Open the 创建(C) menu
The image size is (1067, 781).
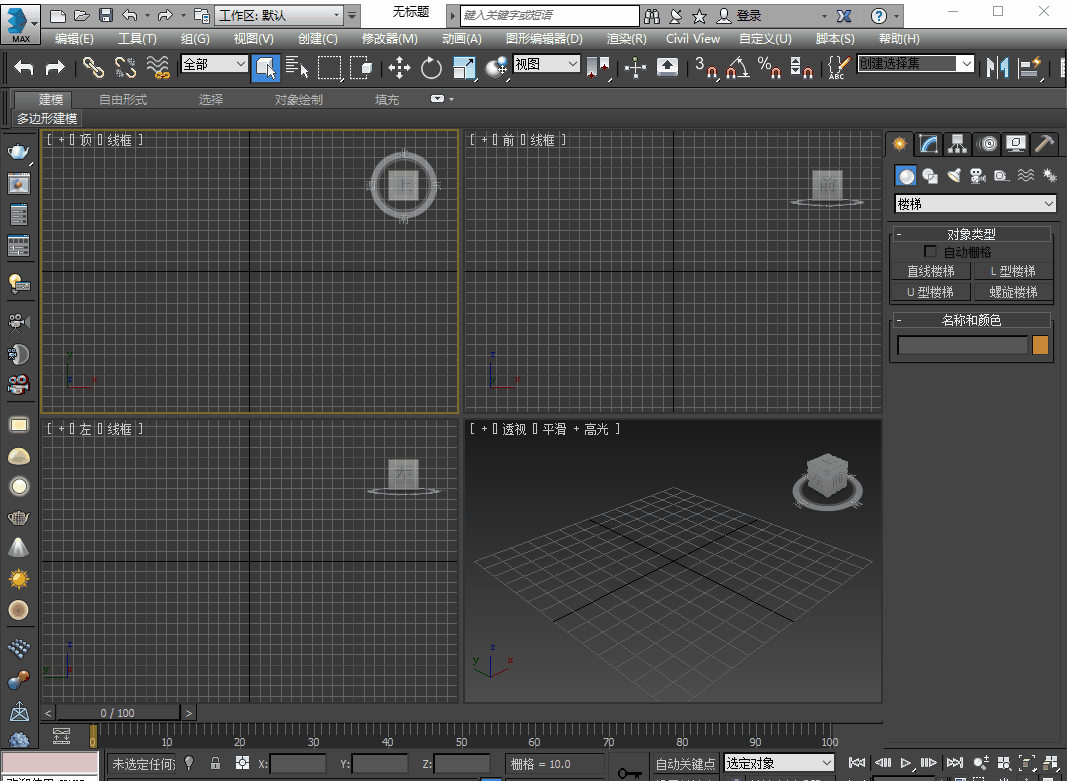coord(318,39)
